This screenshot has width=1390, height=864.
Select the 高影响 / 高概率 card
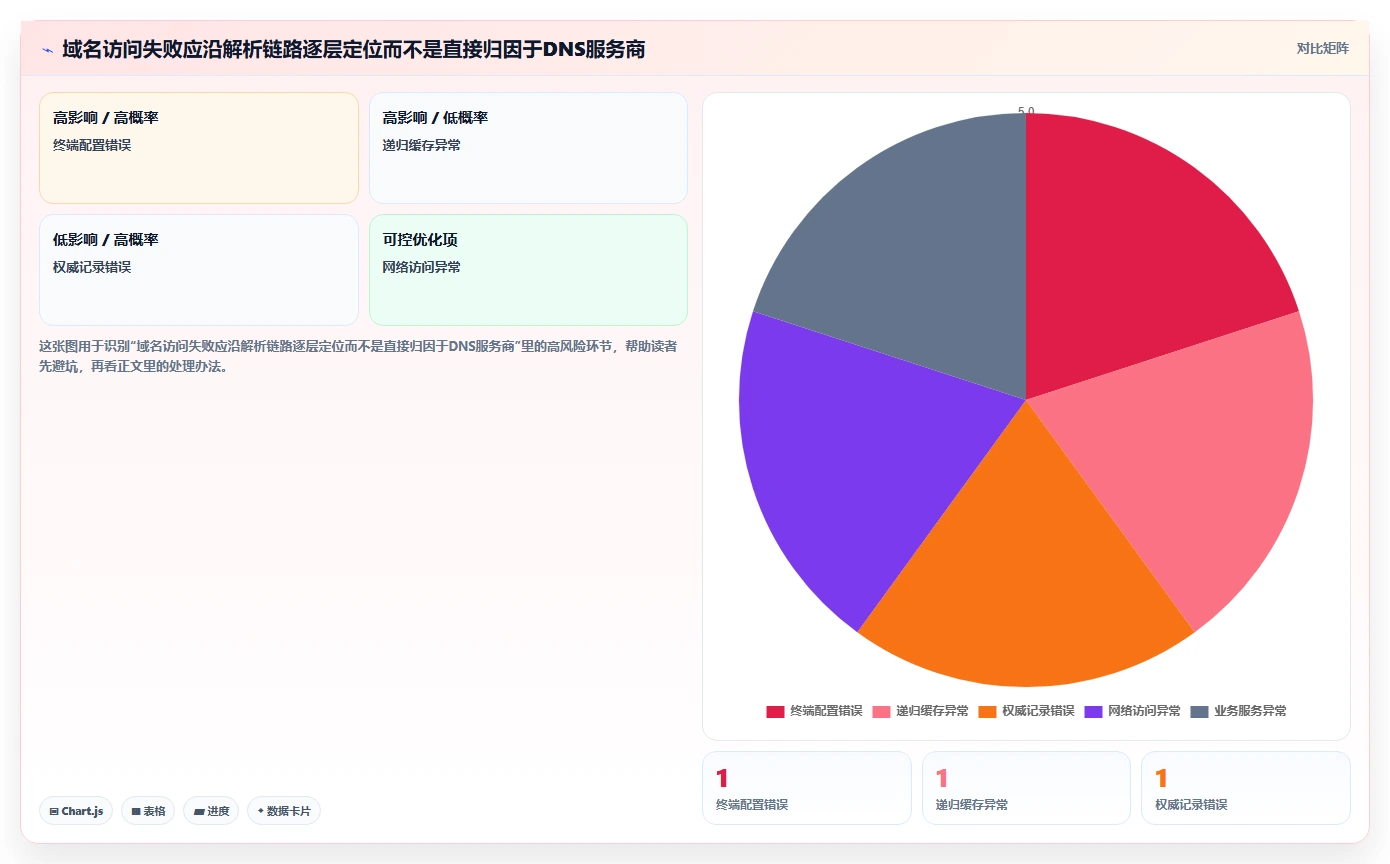[x=198, y=148]
